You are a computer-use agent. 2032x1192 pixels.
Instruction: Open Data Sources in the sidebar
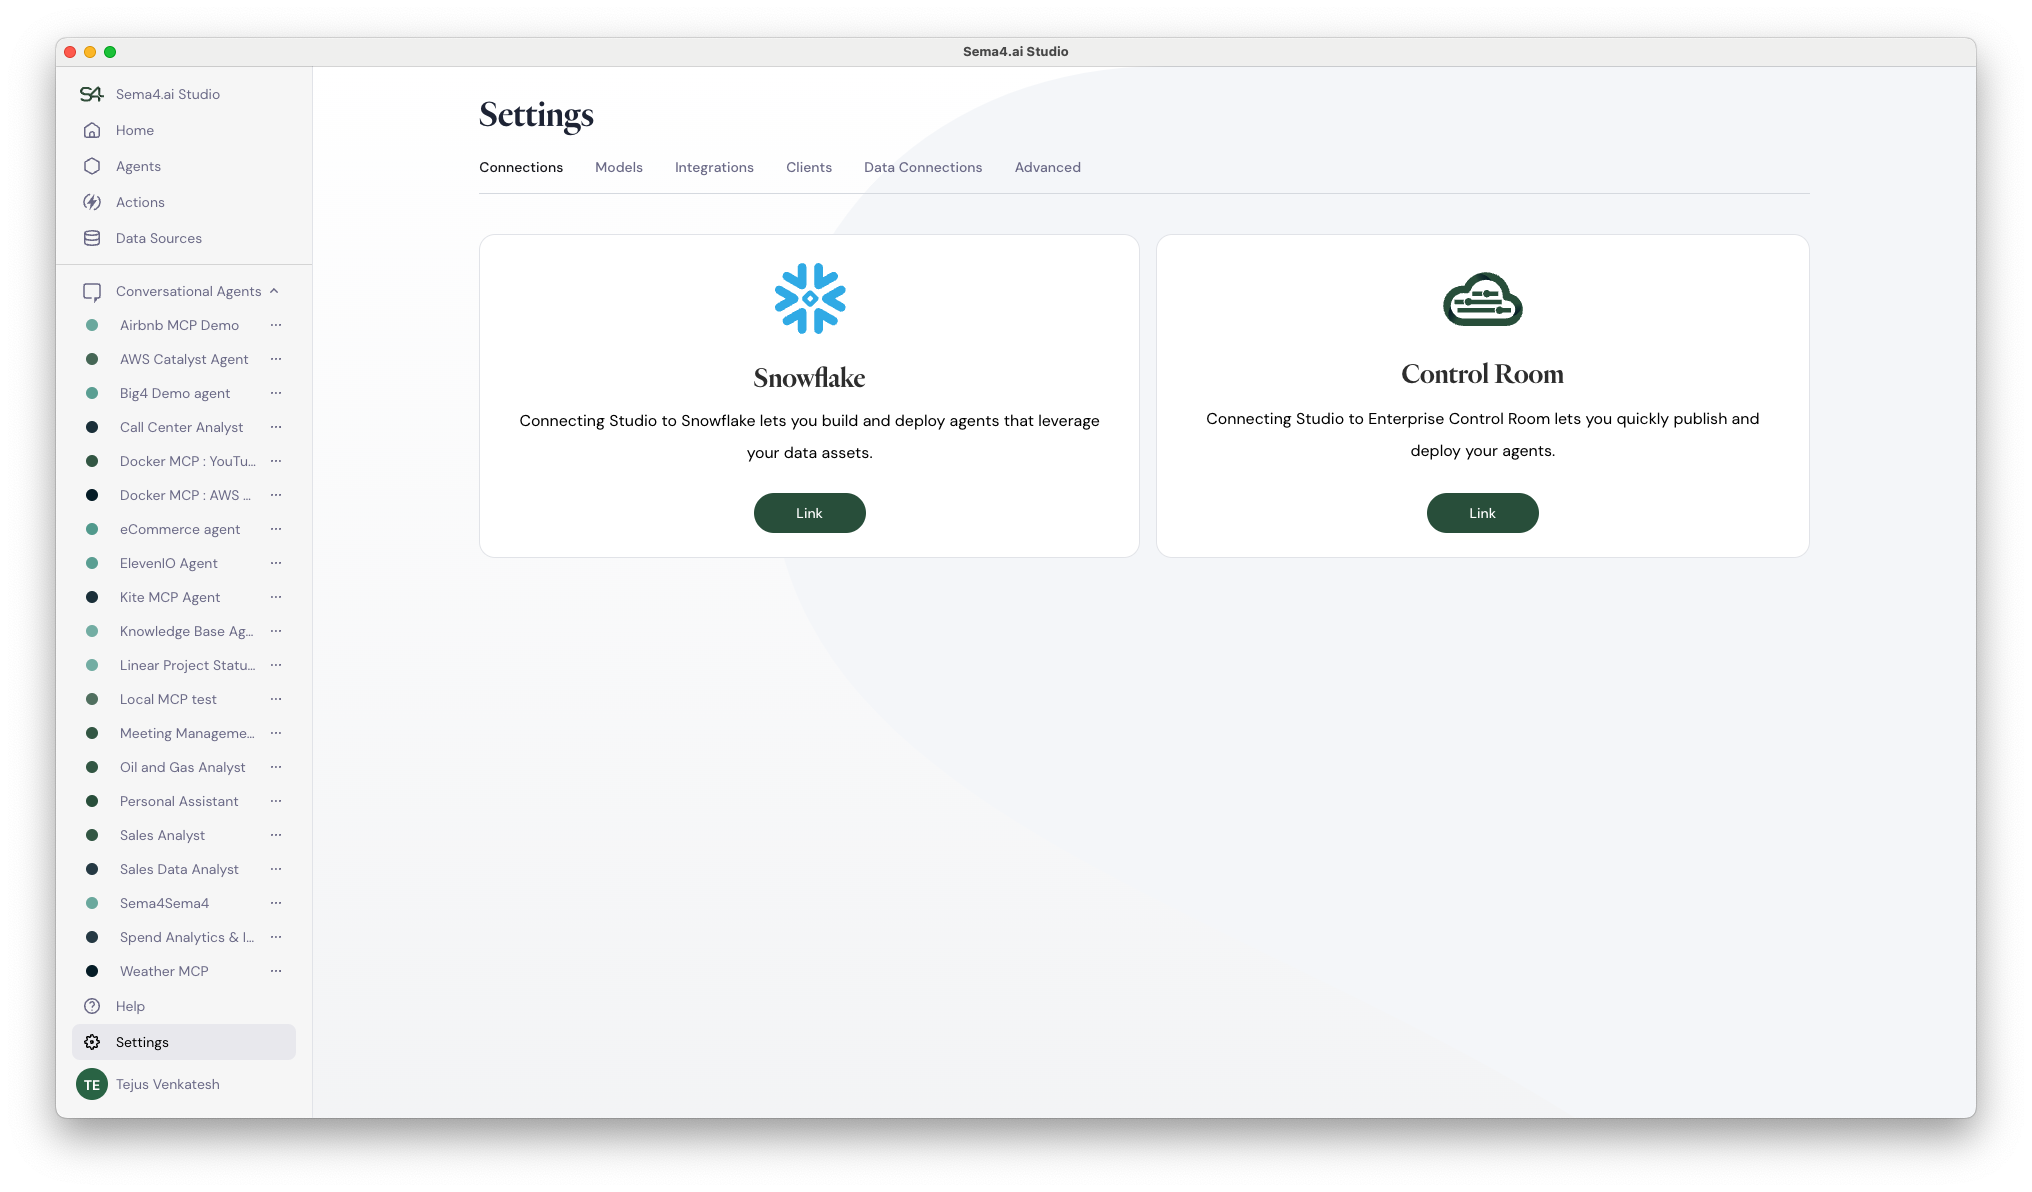coord(159,238)
